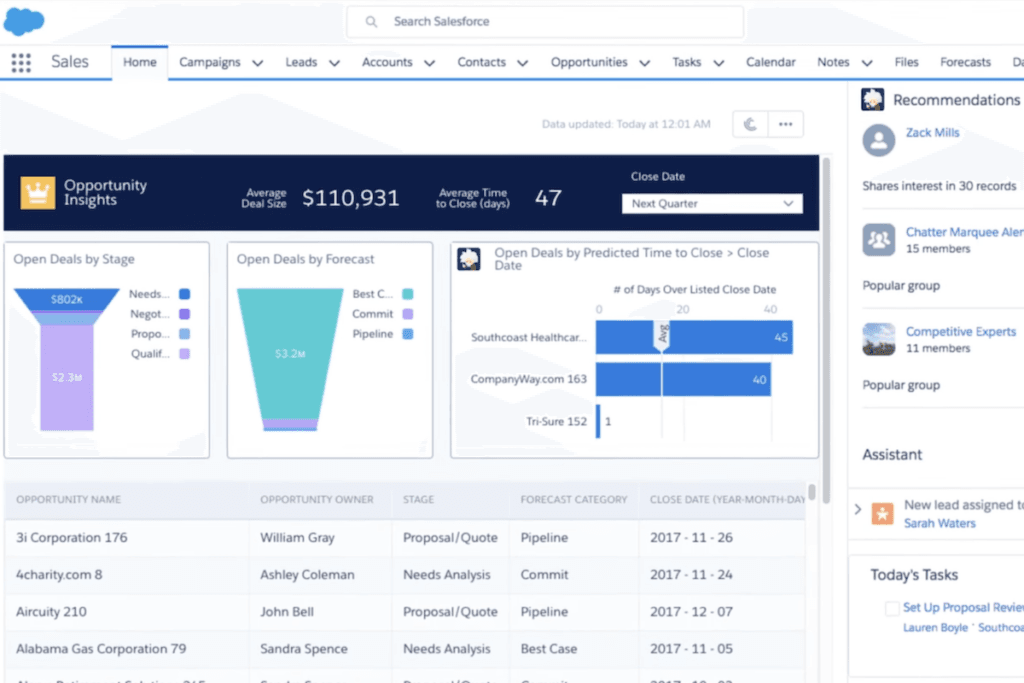The width and height of the screenshot is (1024, 683).
Task: Click the Proposal legend swatch
Action: tap(185, 334)
